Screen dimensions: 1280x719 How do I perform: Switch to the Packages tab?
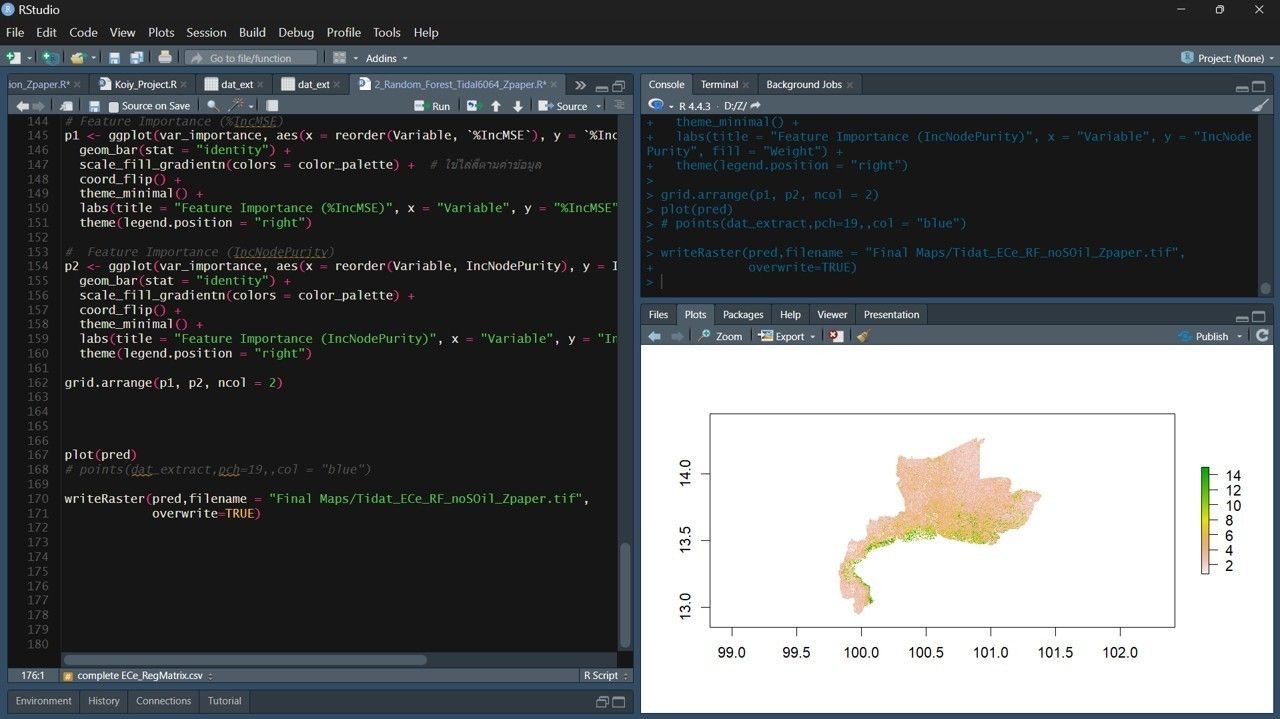pos(743,314)
